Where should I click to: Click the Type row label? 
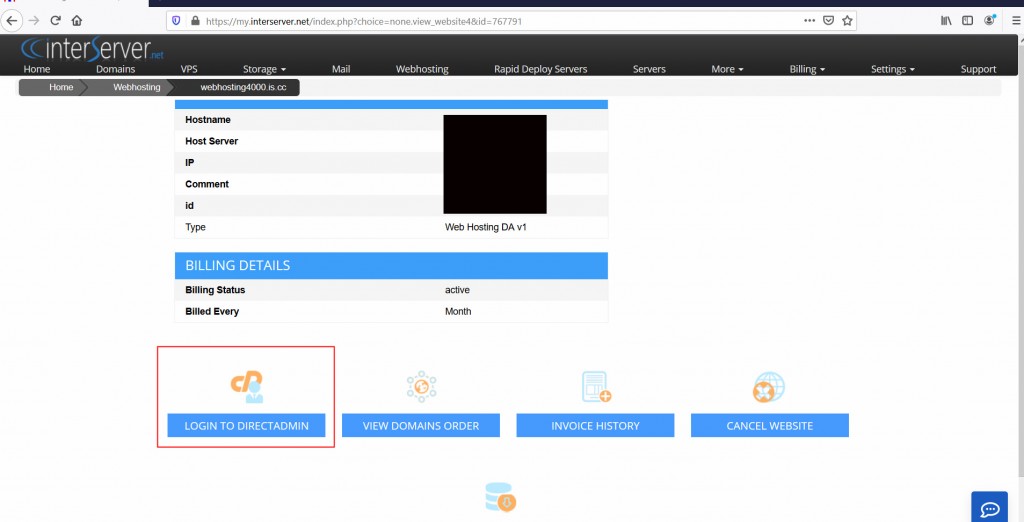pyautogui.click(x=195, y=227)
